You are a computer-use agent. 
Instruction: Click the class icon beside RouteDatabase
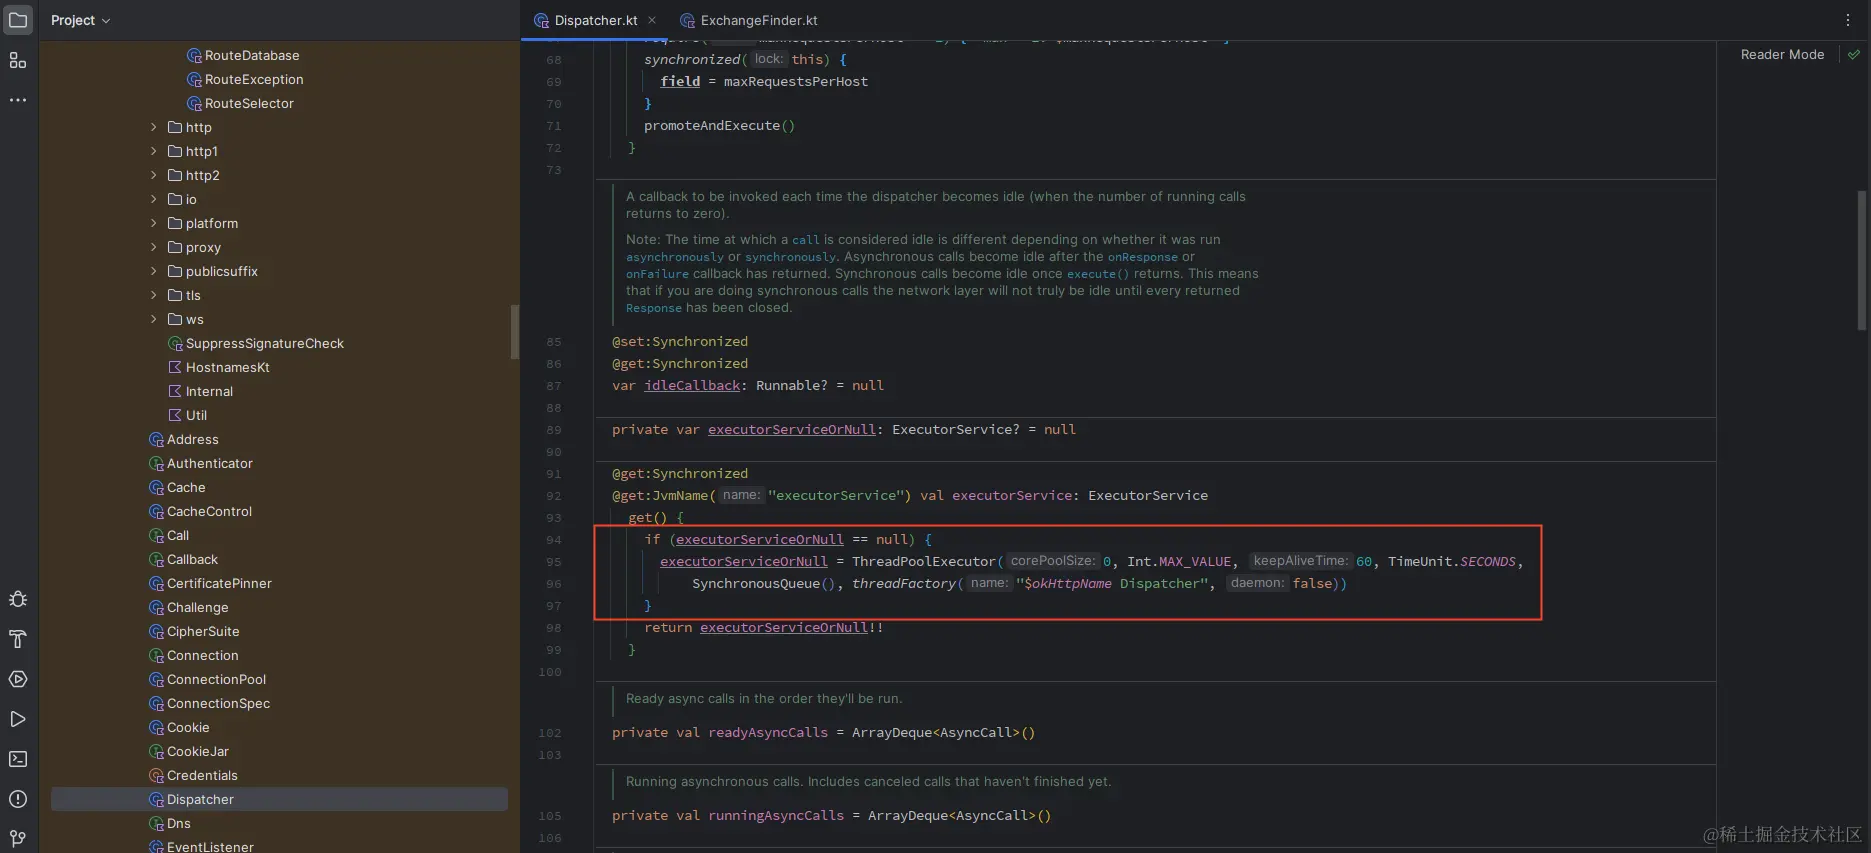[x=195, y=56]
